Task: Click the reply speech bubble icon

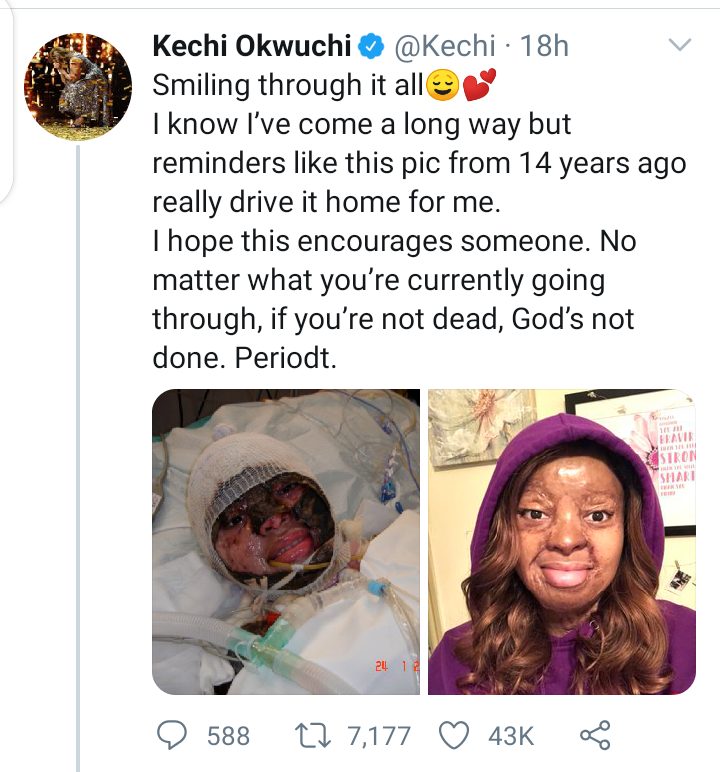Action: (x=175, y=736)
